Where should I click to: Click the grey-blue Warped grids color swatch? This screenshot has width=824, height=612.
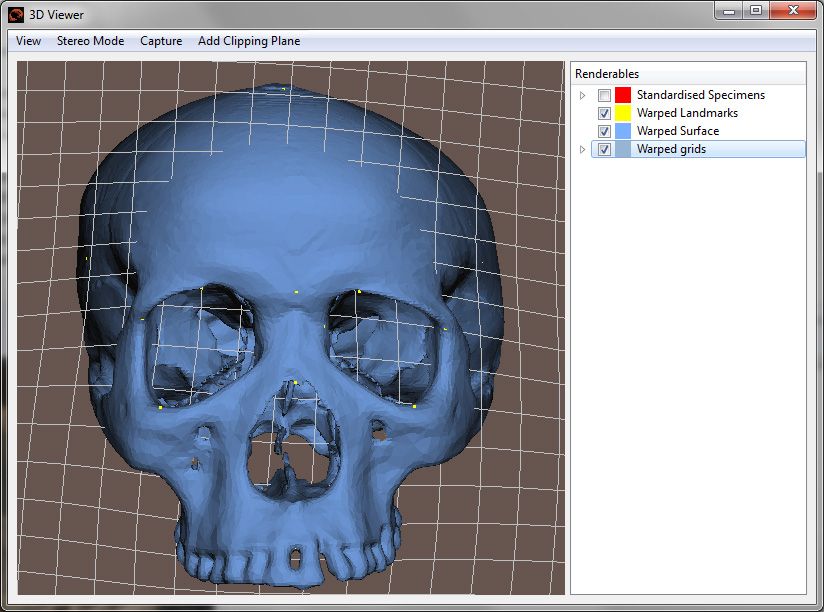[x=623, y=149]
